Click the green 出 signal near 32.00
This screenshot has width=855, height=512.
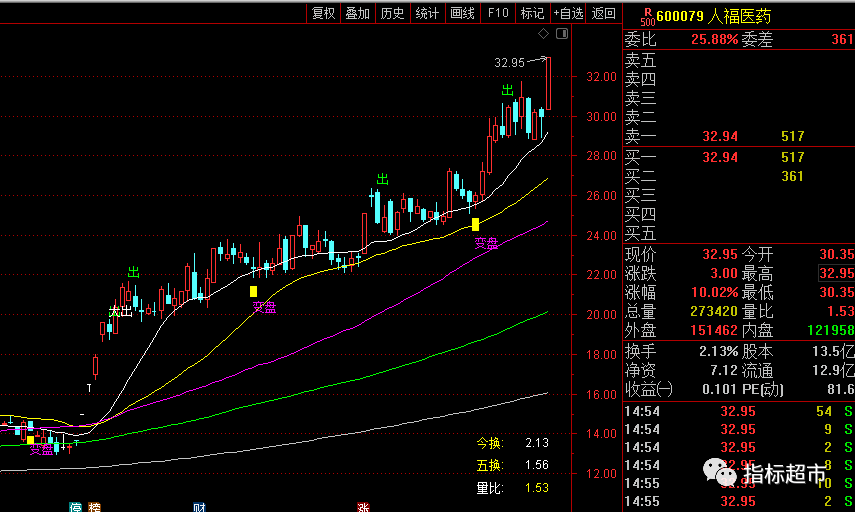tap(508, 90)
